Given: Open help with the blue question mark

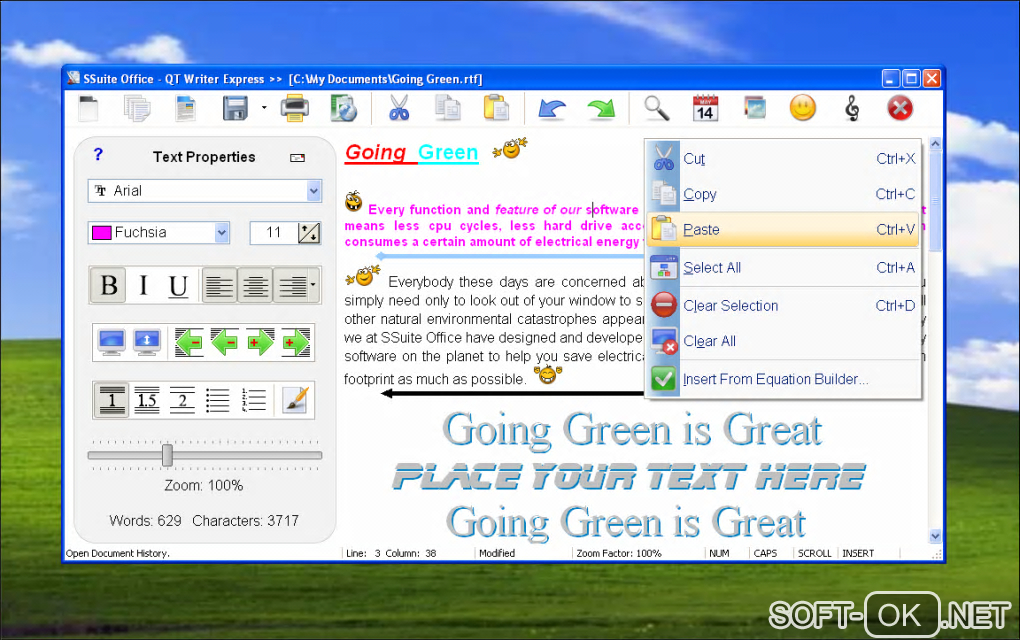Looking at the screenshot, I should coord(98,154).
